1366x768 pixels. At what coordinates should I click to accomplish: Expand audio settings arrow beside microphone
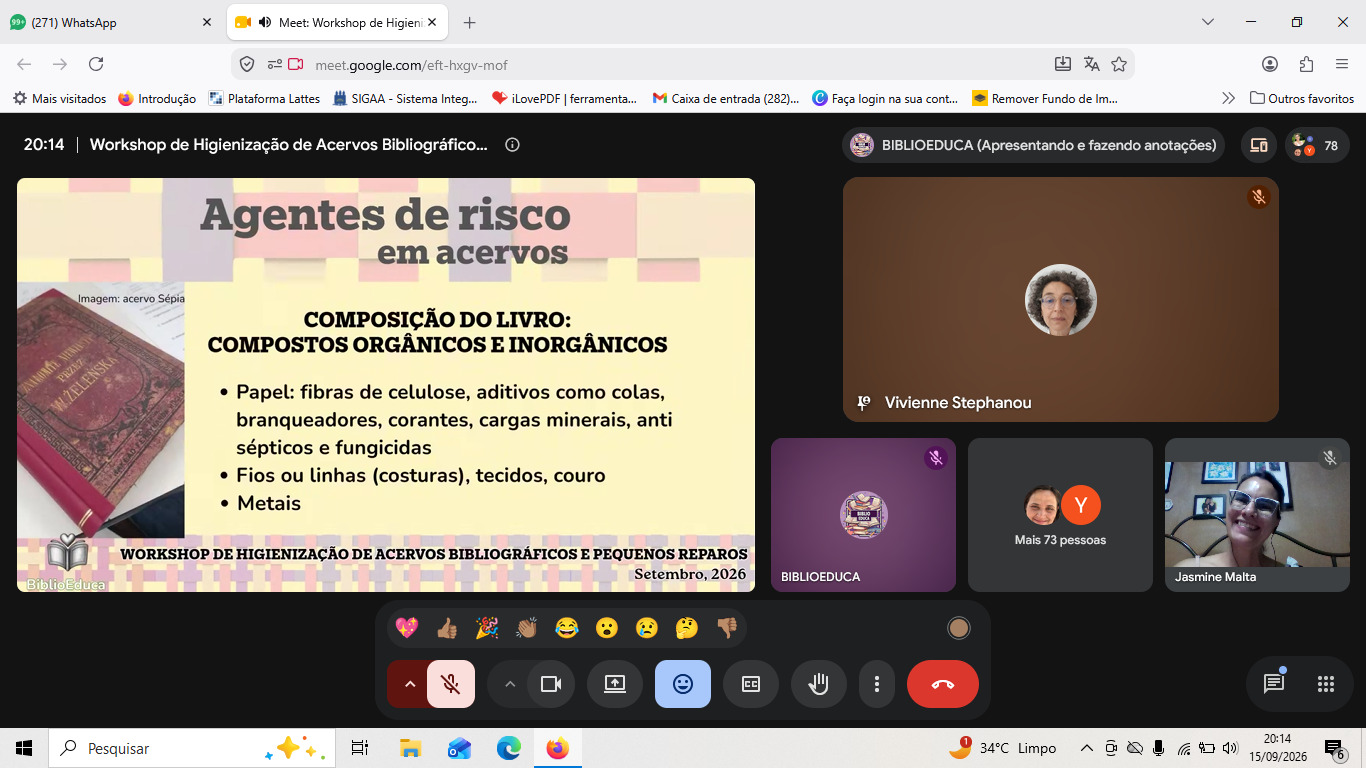click(x=408, y=684)
